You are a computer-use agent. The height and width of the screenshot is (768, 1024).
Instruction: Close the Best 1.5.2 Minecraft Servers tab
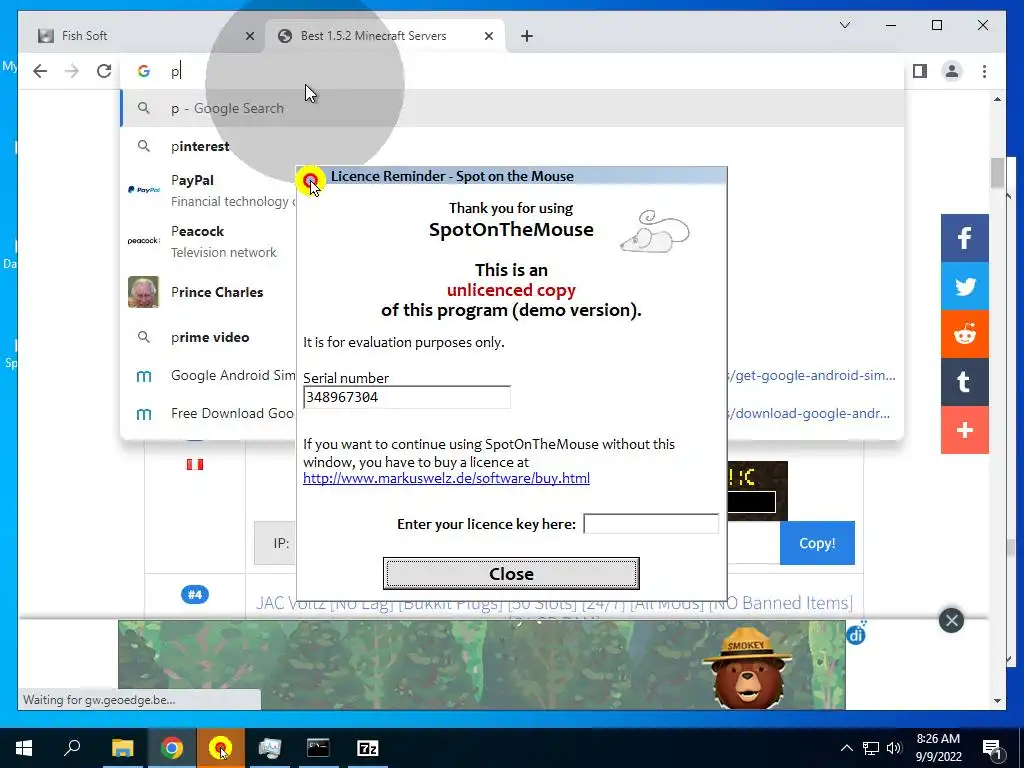pyautogui.click(x=488, y=36)
